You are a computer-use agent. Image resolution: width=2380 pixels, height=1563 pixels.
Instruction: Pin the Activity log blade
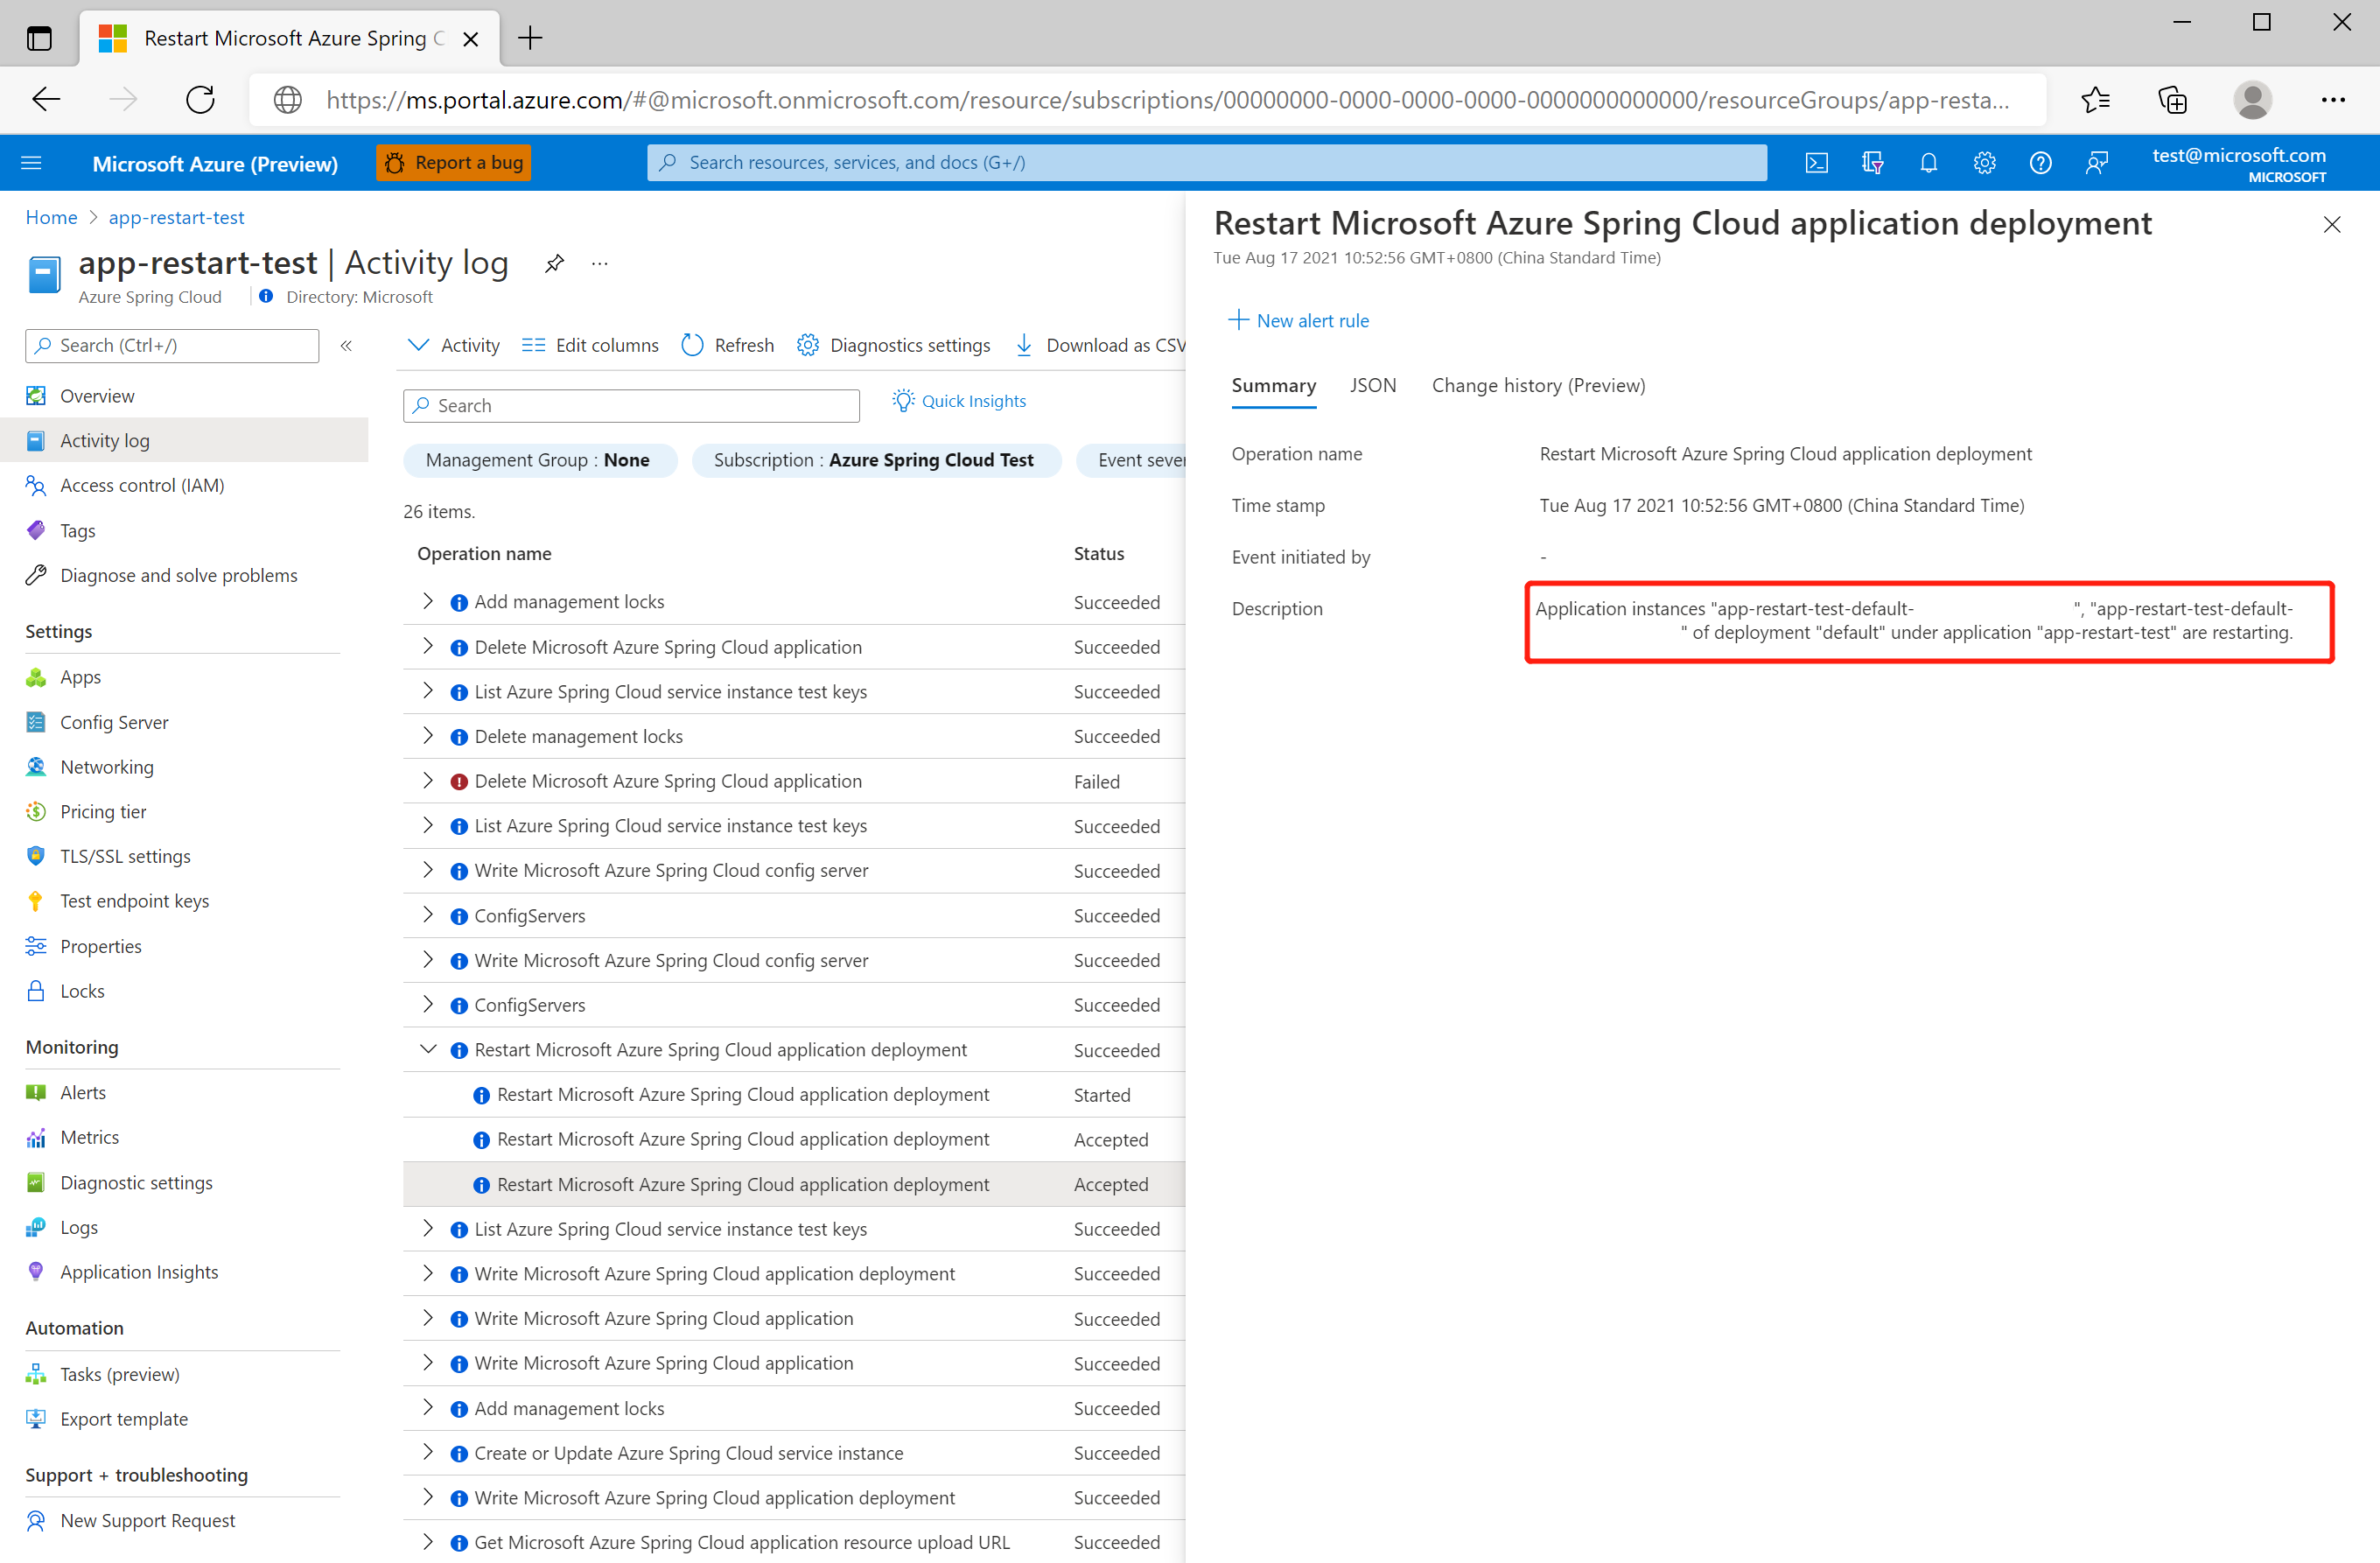pos(554,264)
